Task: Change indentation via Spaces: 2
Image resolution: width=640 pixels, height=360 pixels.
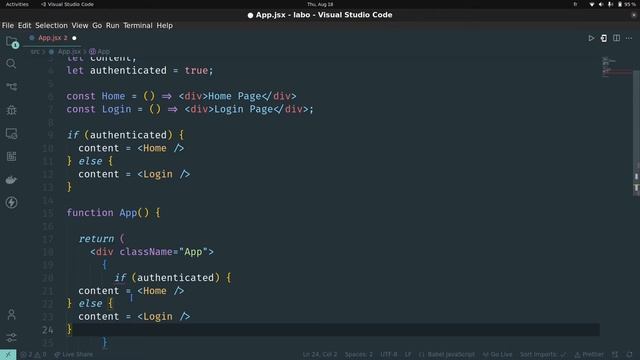Action: click(x=359, y=355)
